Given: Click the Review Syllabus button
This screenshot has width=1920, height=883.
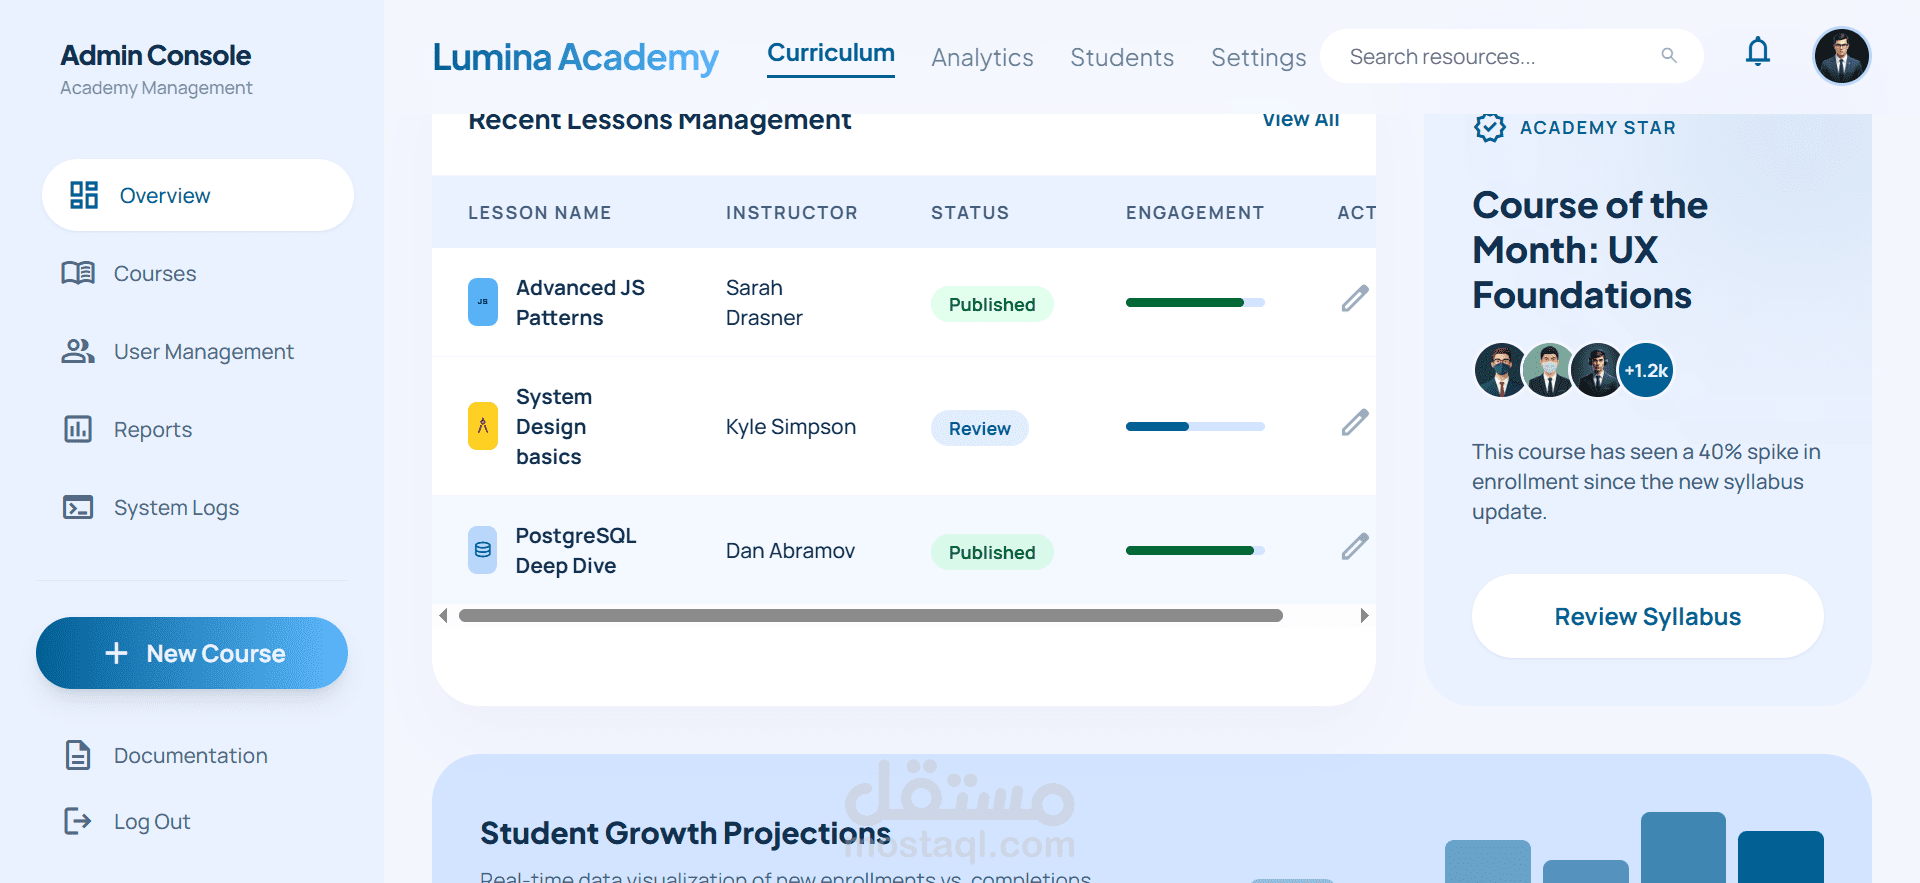Looking at the screenshot, I should [x=1647, y=617].
